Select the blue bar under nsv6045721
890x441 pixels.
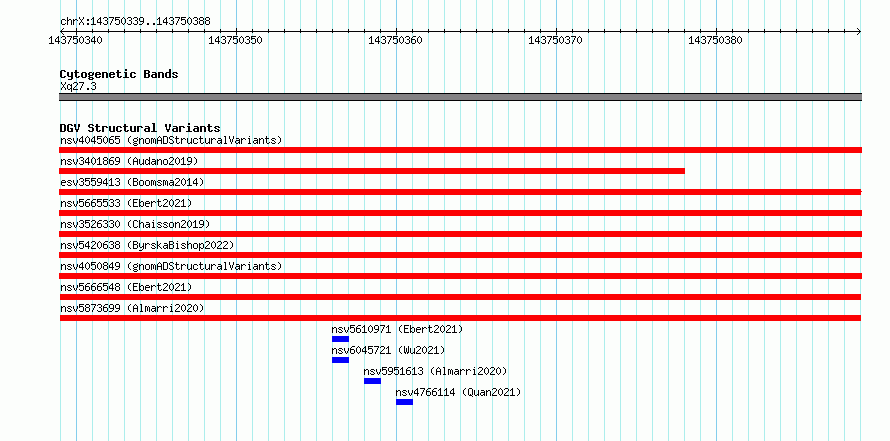coord(341,360)
